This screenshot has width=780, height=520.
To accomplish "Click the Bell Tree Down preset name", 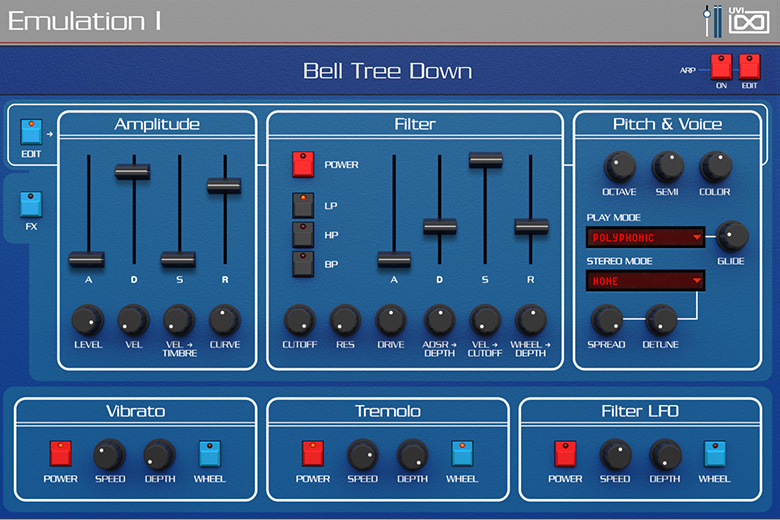I will pos(388,71).
